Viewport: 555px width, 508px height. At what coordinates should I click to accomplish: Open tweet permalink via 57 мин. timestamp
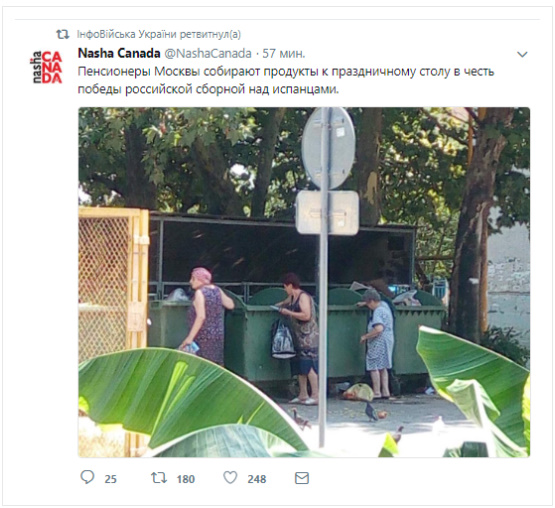point(284,53)
